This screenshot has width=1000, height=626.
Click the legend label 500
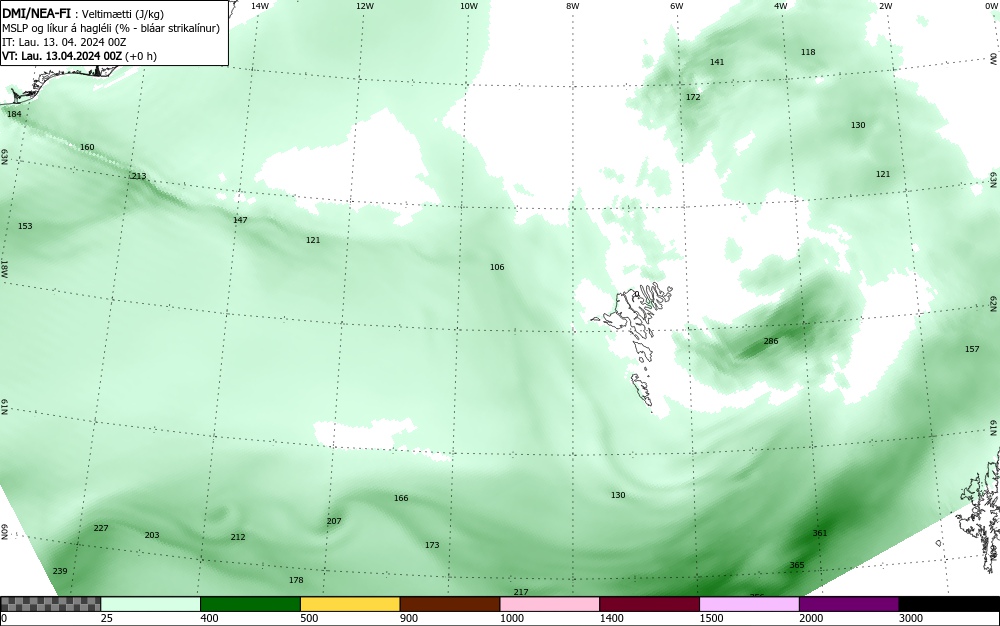click(x=309, y=618)
